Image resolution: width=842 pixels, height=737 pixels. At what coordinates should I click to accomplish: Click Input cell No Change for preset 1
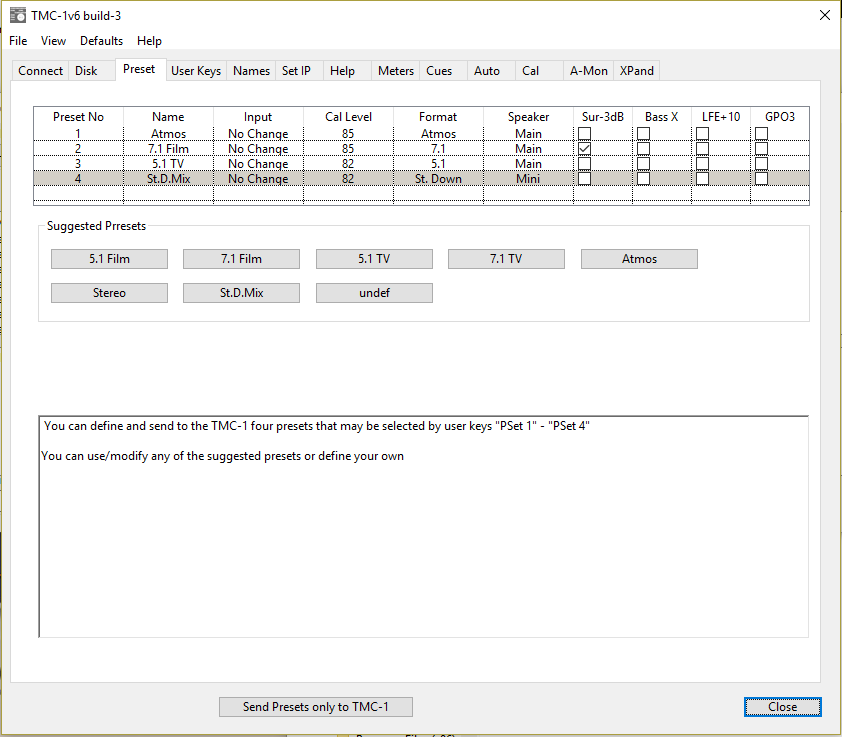tap(258, 134)
